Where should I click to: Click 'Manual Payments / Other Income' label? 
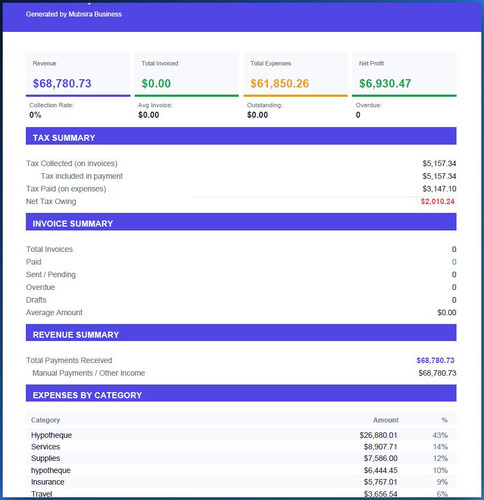[x=88, y=373]
